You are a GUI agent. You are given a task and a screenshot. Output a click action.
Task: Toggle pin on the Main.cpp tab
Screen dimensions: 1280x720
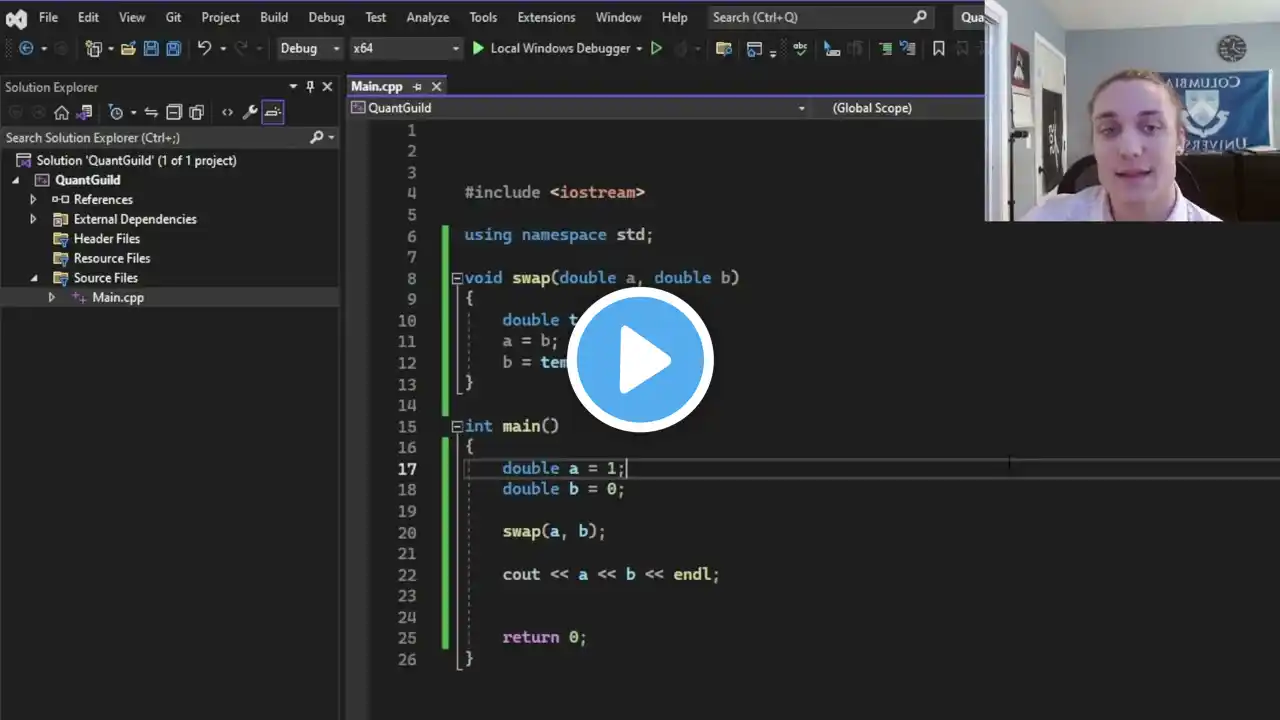(417, 87)
